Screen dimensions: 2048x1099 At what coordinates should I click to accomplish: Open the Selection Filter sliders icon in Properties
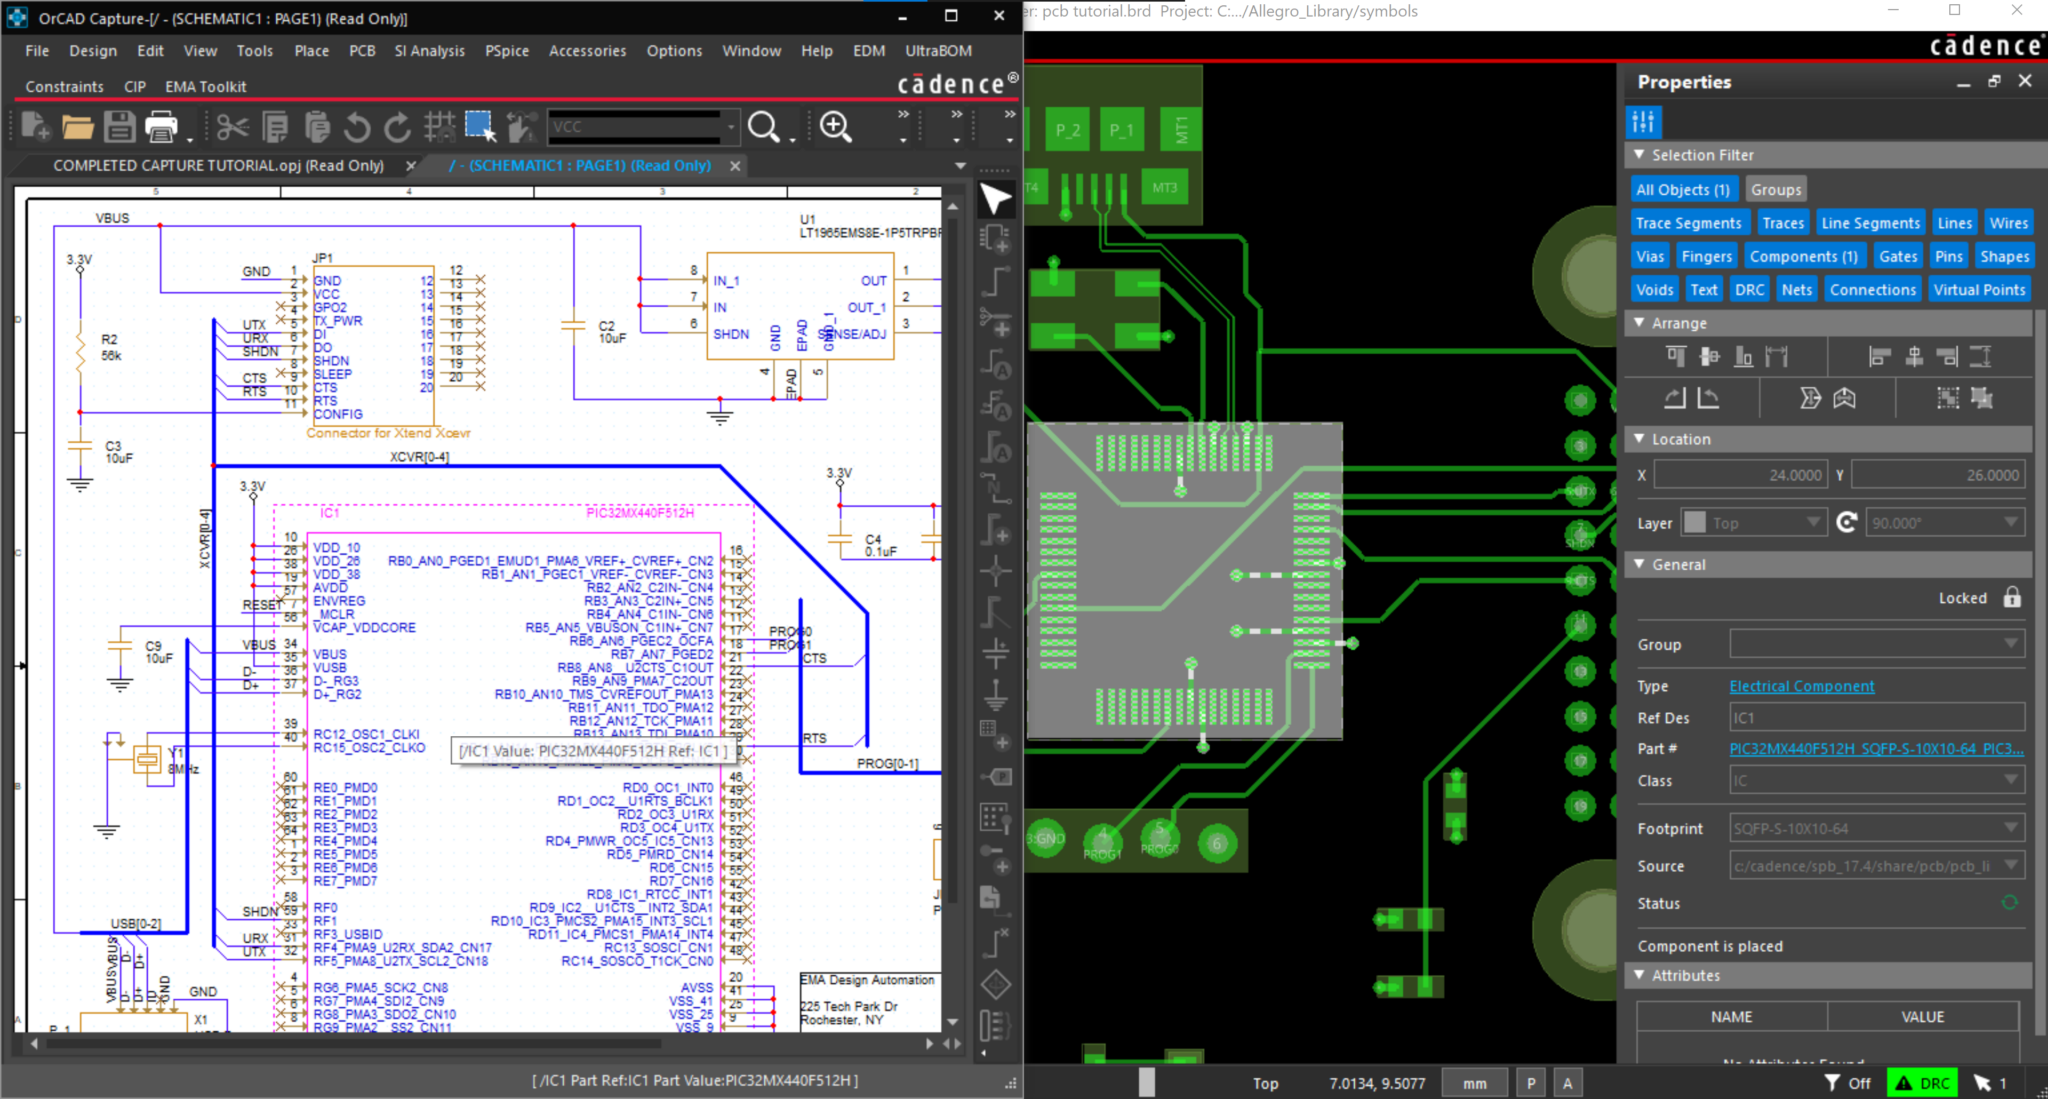pos(1643,122)
